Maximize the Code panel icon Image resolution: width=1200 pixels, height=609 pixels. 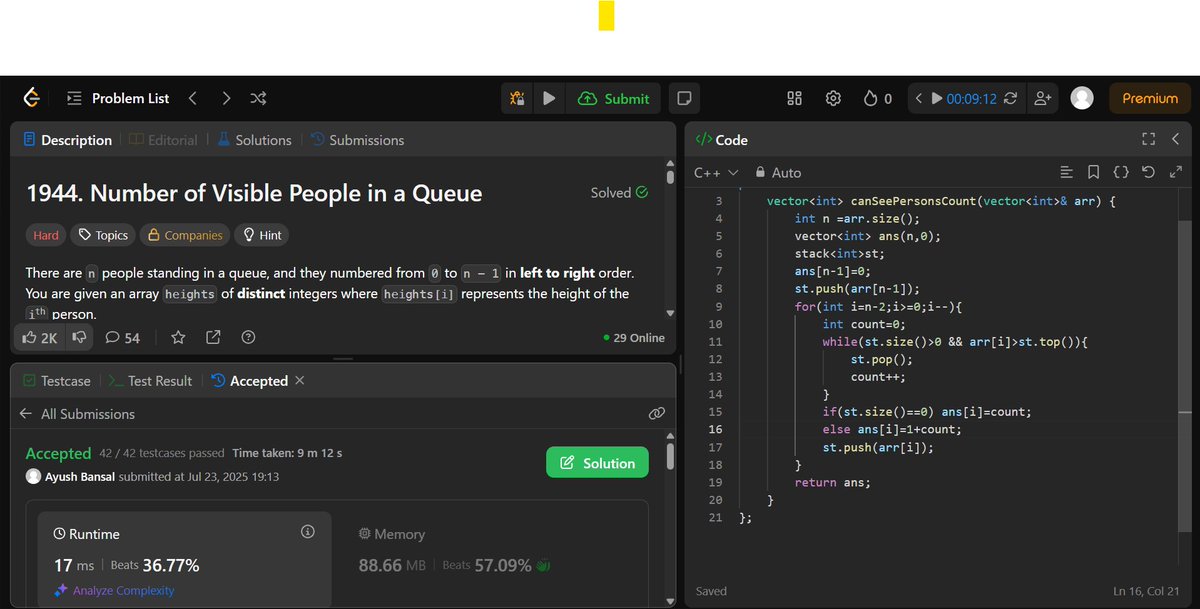point(1148,139)
